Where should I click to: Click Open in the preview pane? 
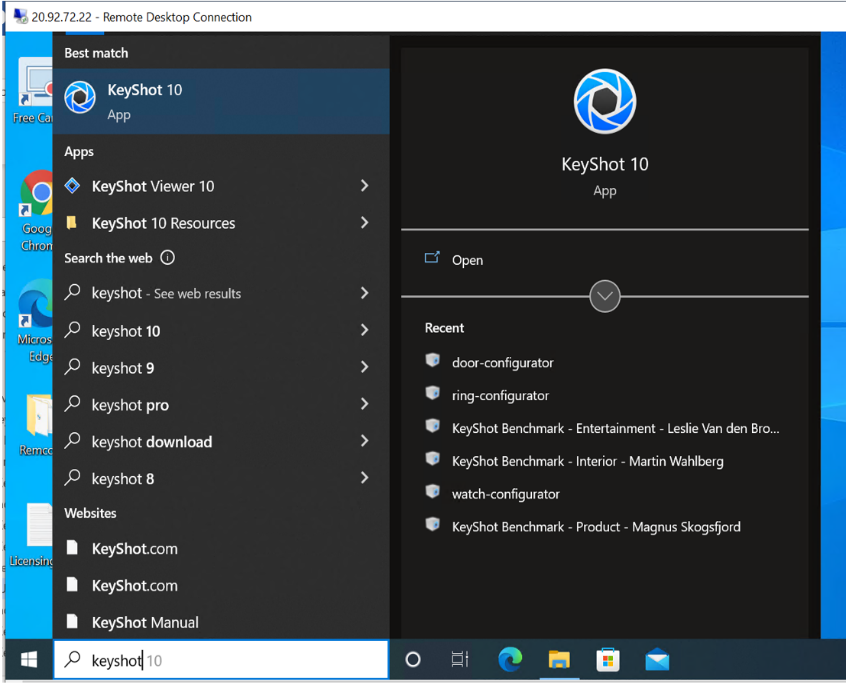pyautogui.click(x=466, y=260)
